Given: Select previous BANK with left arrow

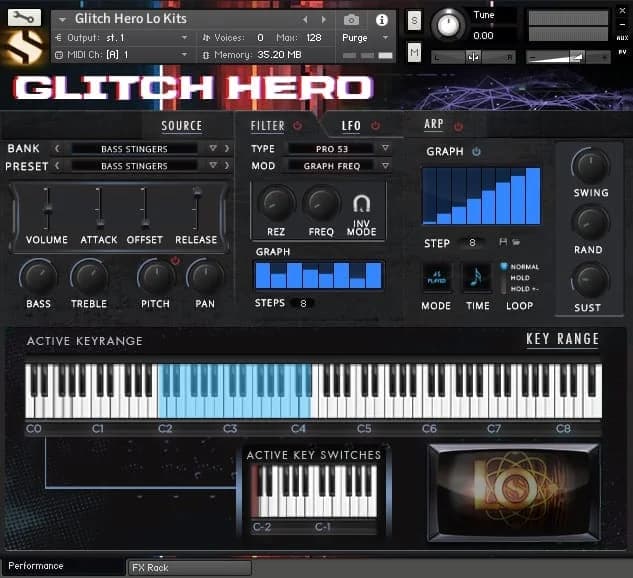Looking at the screenshot, I should 57,149.
